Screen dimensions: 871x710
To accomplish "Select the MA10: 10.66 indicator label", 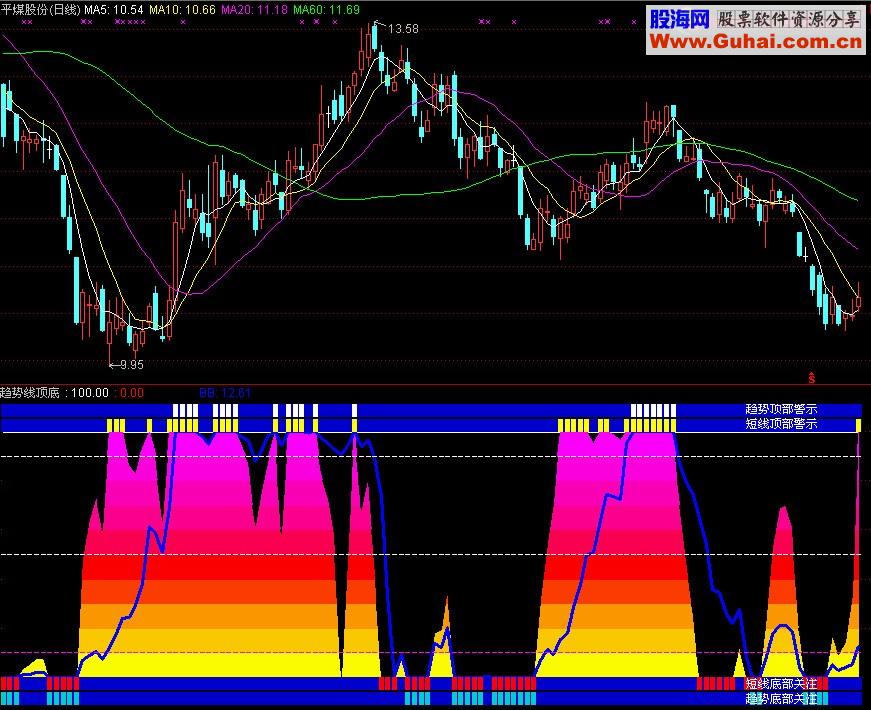I will point(182,9).
